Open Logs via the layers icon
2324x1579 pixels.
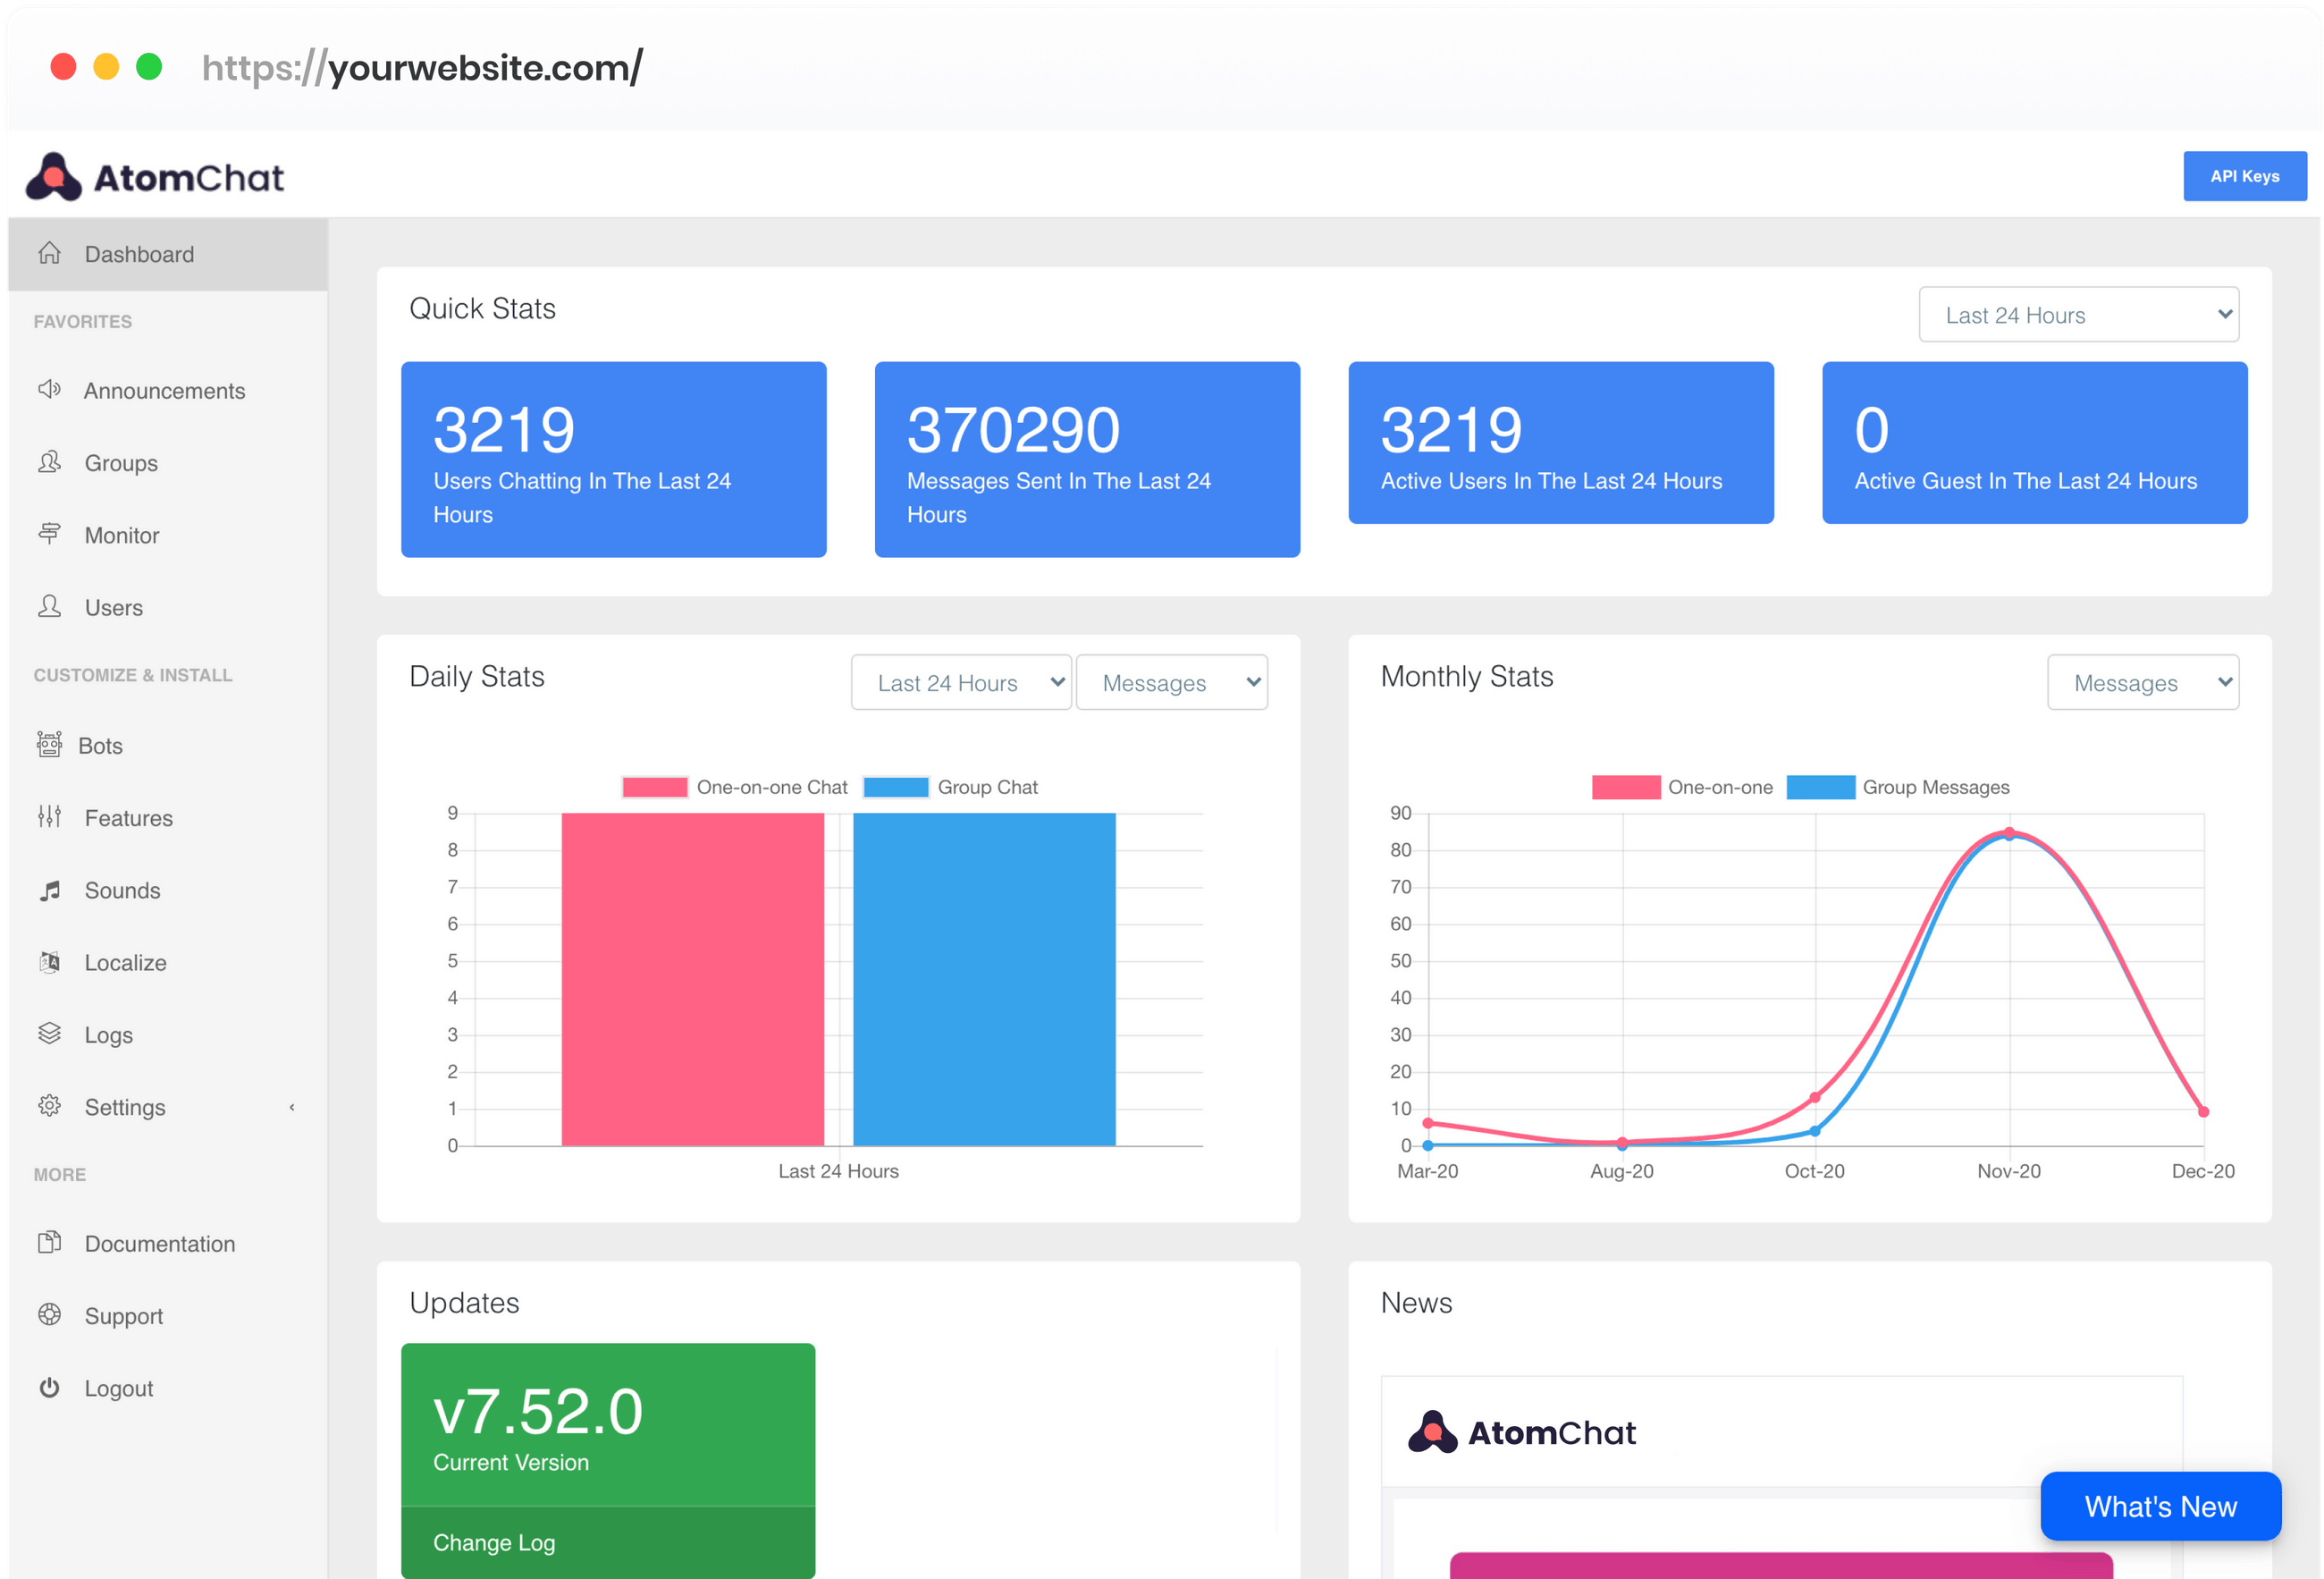[x=50, y=1034]
